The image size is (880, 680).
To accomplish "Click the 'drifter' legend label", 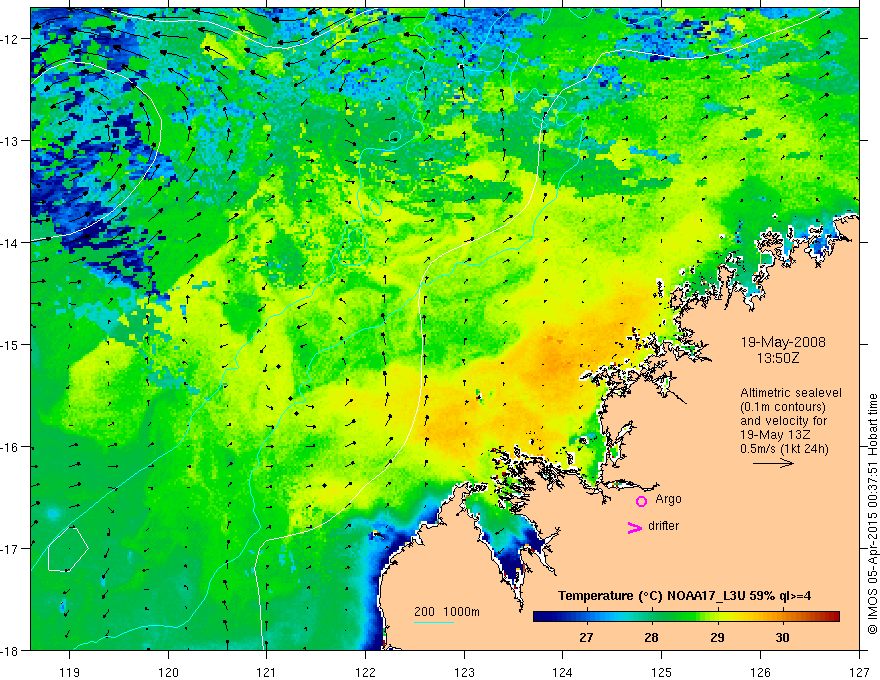I will point(663,526).
